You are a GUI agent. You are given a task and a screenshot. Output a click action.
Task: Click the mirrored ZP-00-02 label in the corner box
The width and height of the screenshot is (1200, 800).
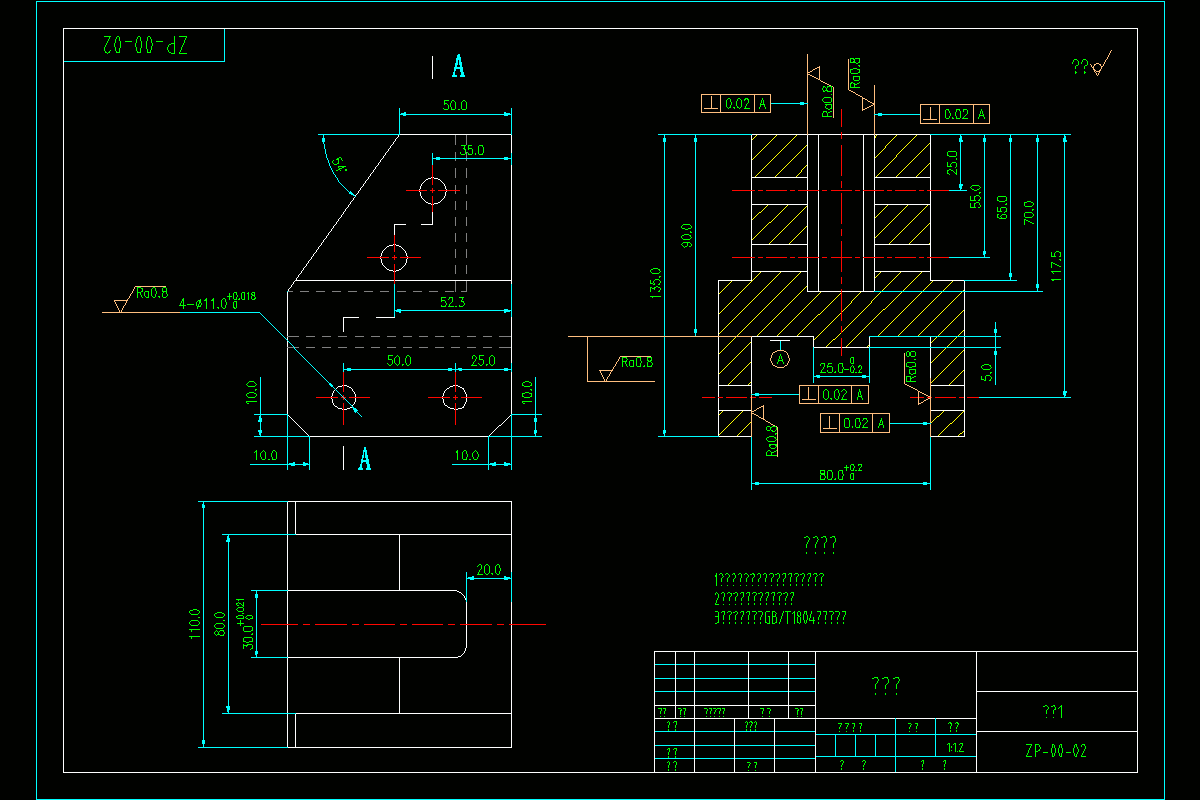146,46
